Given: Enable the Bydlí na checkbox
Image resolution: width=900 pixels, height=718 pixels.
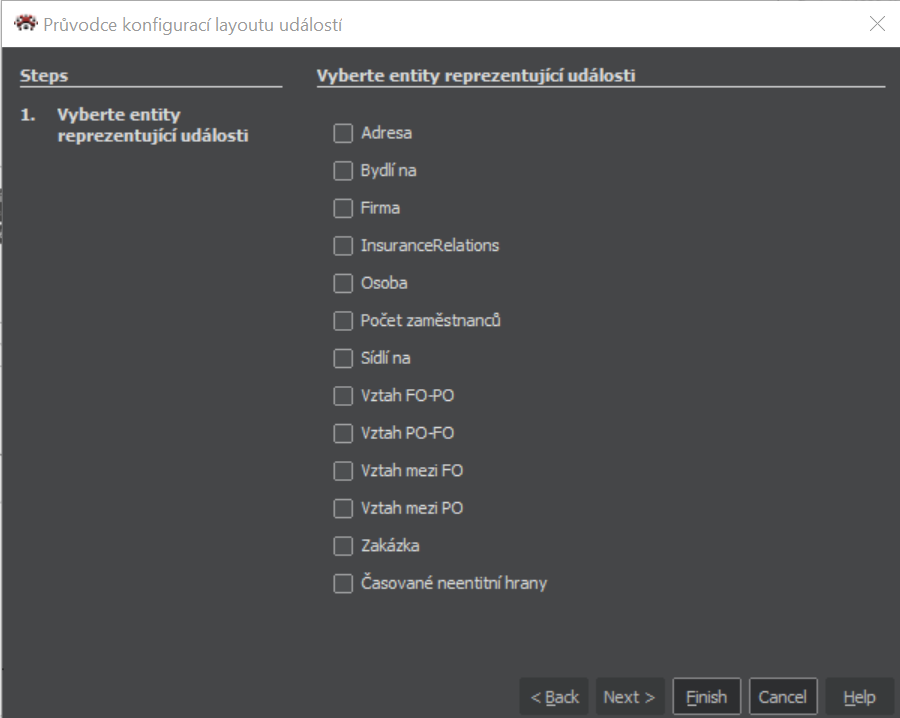Looking at the screenshot, I should [x=343, y=171].
